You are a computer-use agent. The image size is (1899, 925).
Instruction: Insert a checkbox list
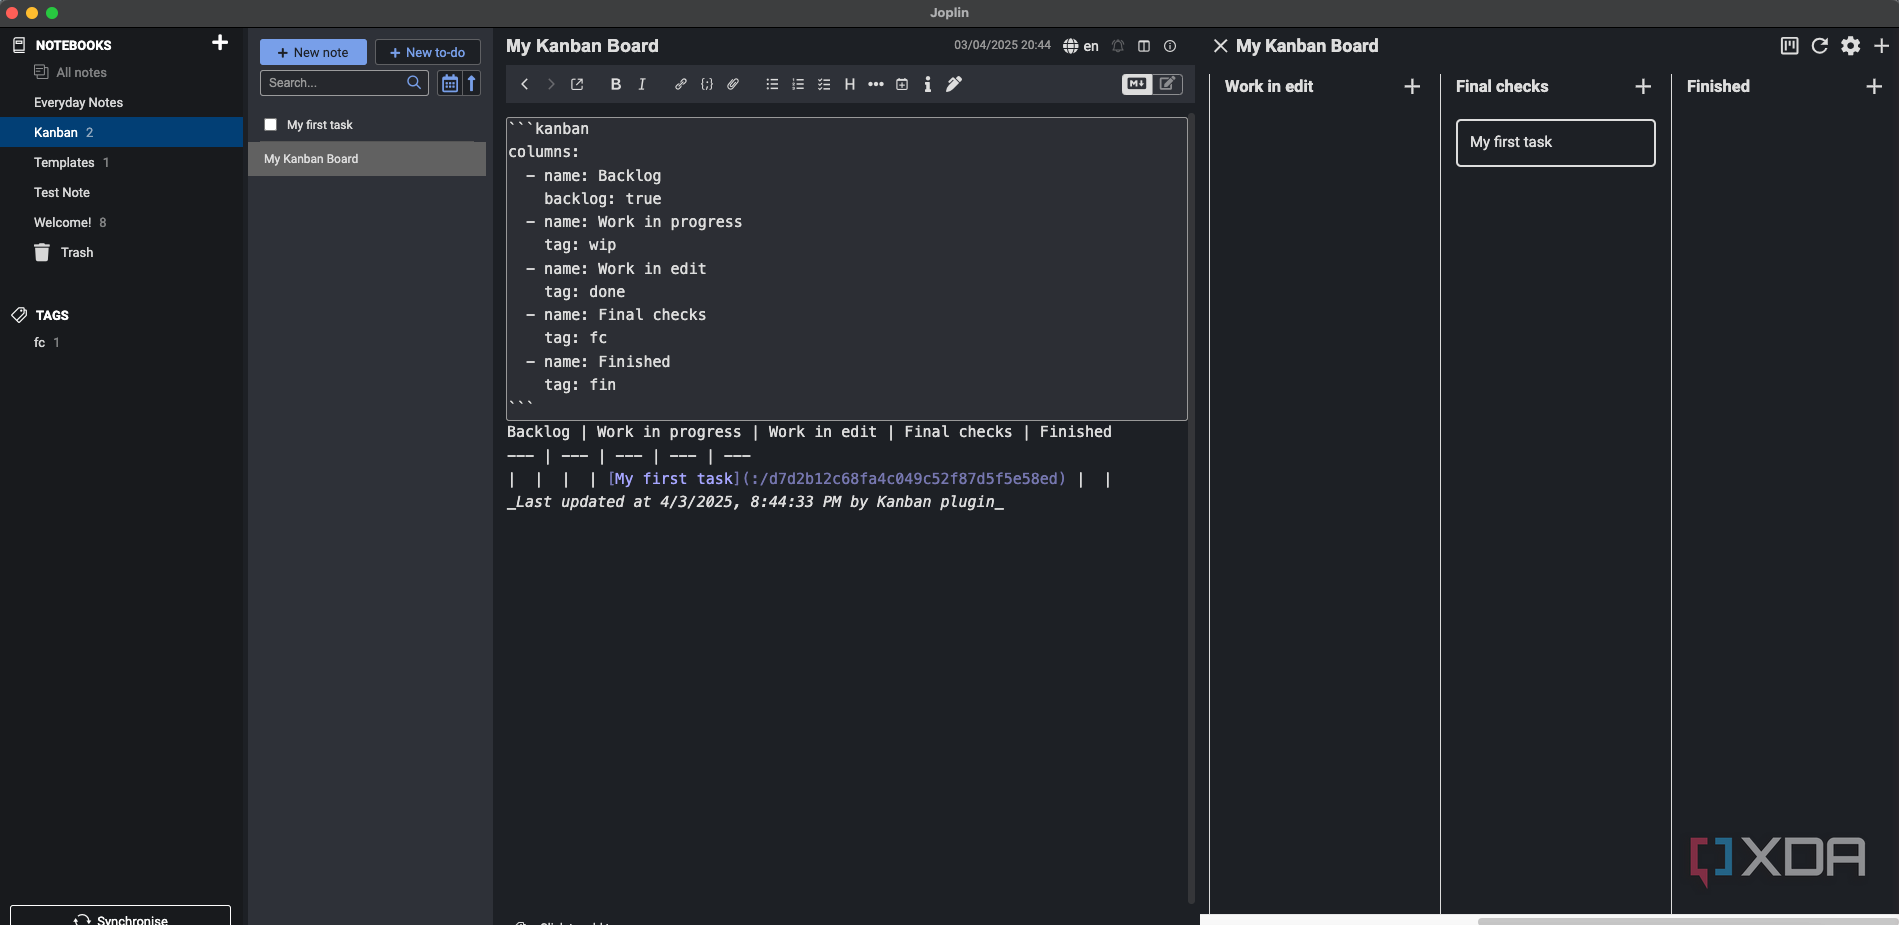[824, 85]
